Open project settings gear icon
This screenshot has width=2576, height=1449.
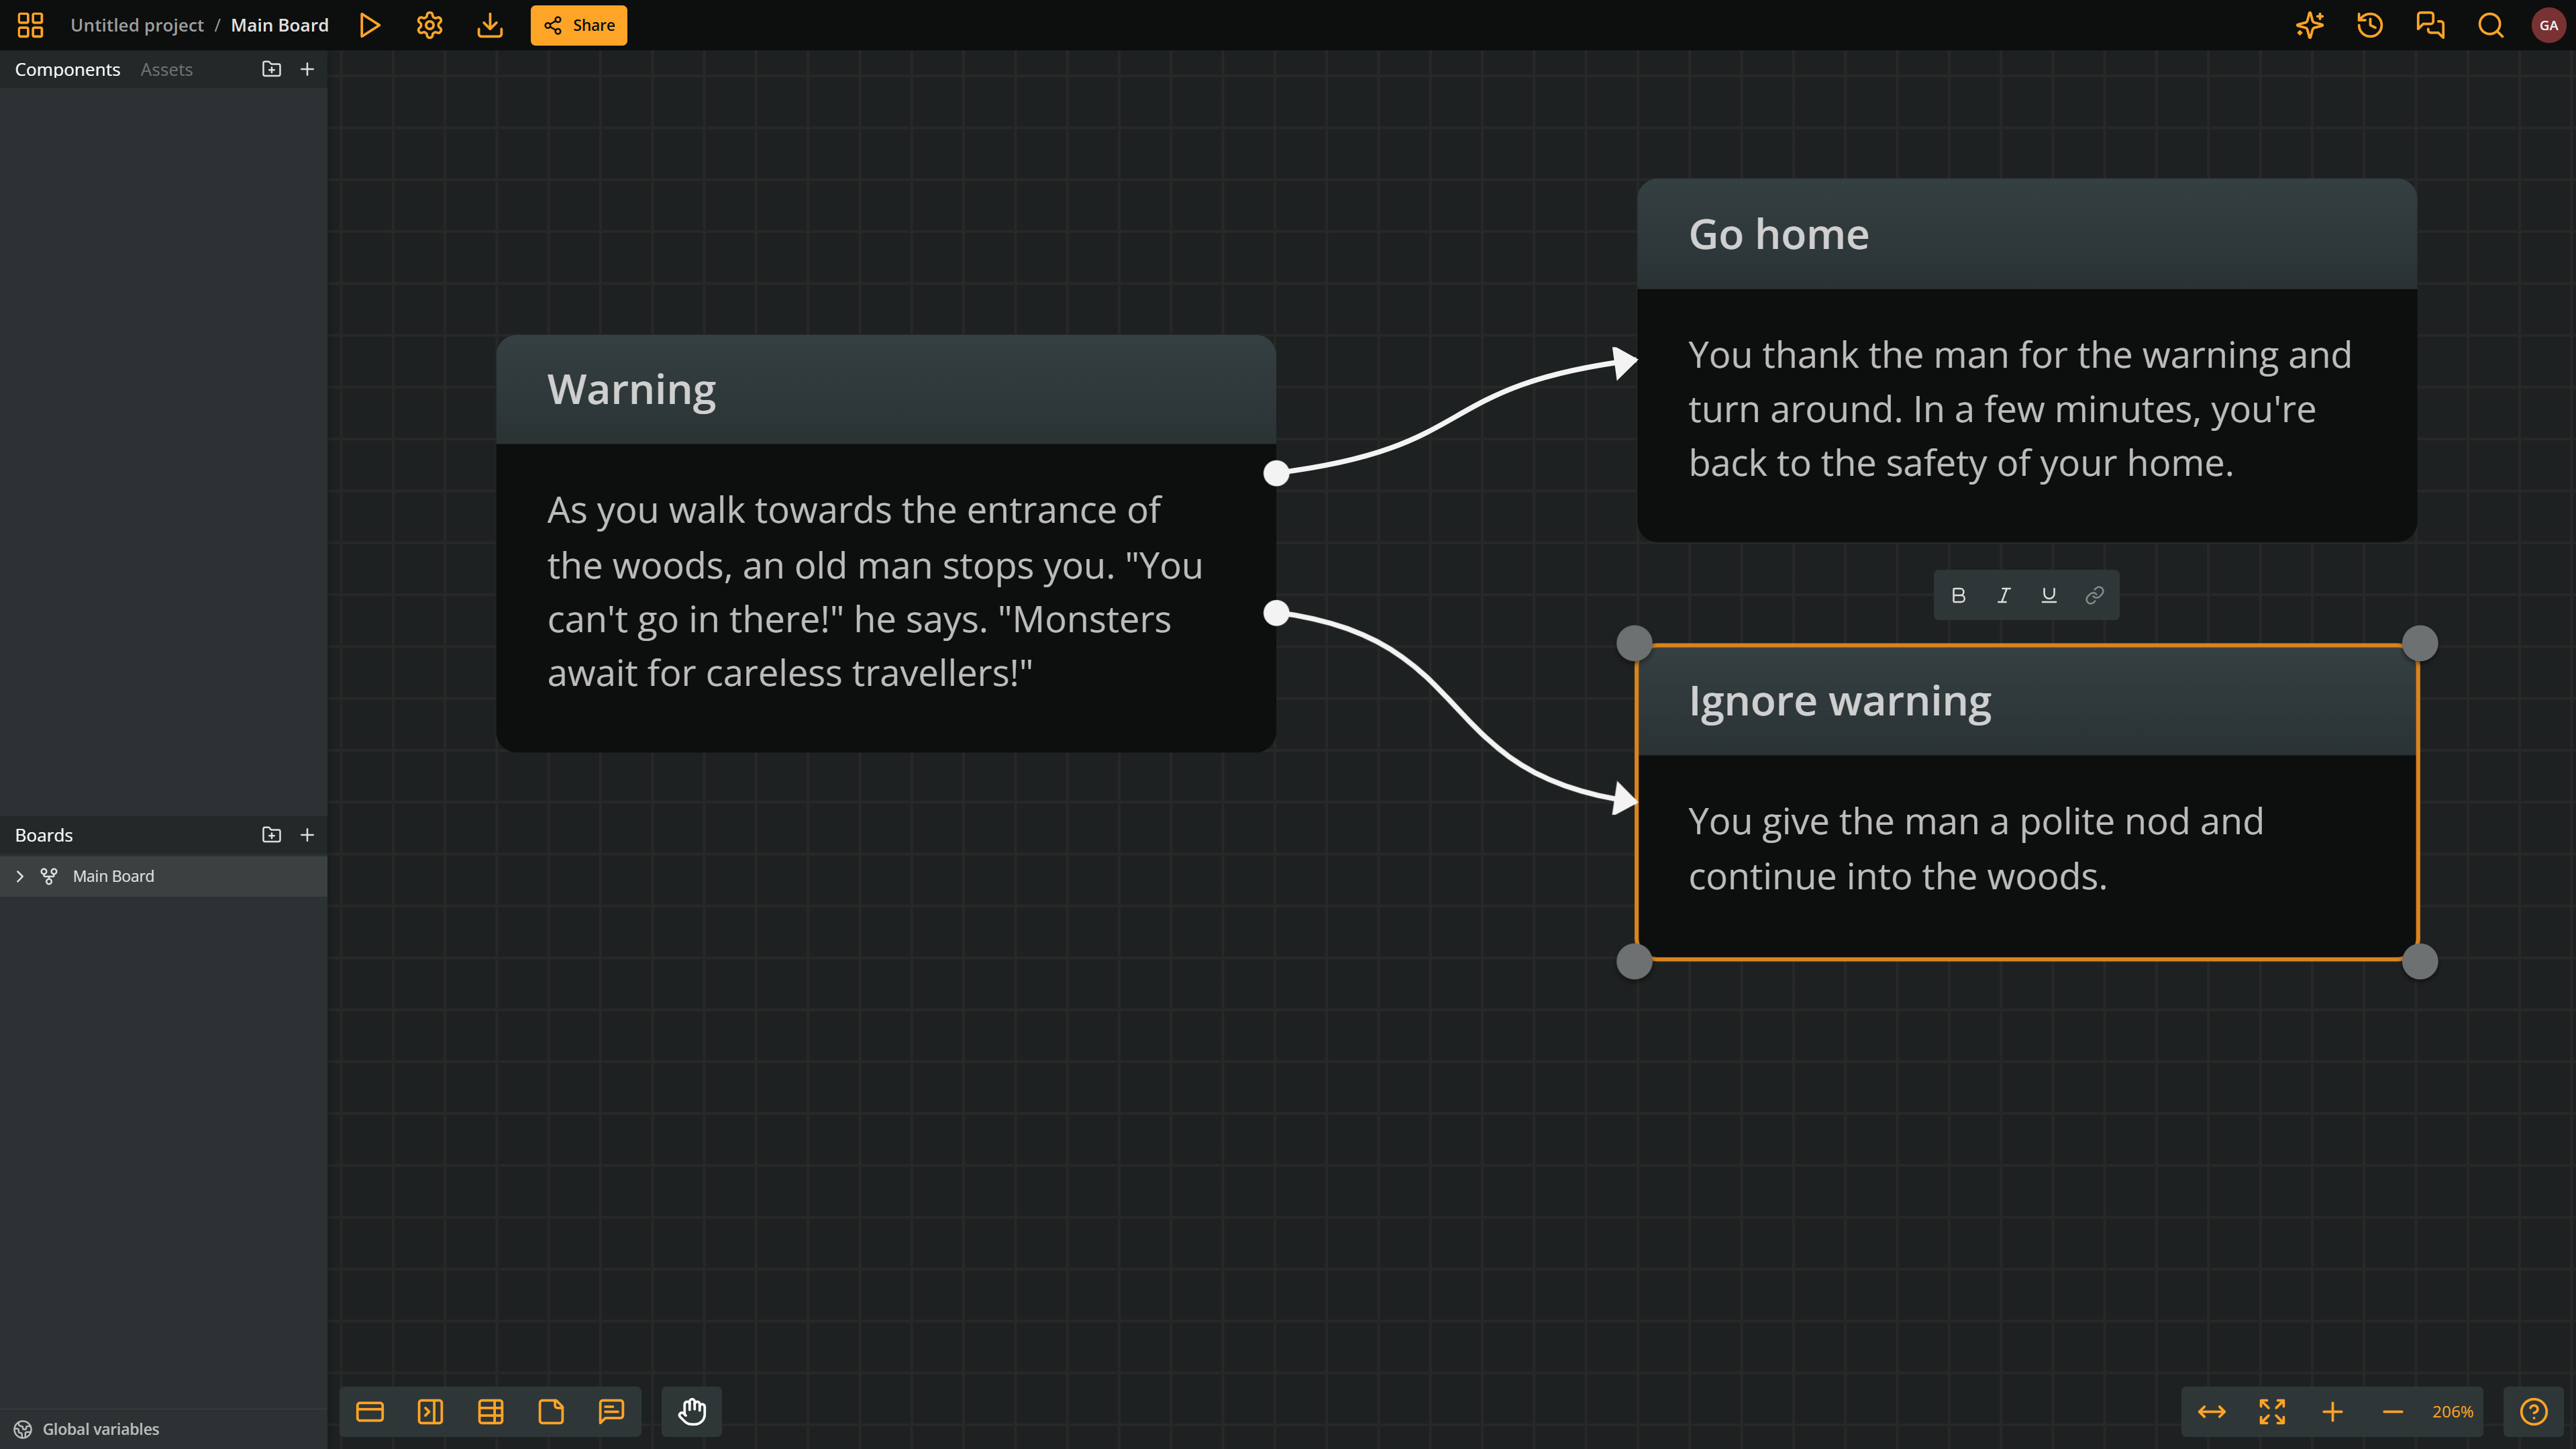[429, 25]
